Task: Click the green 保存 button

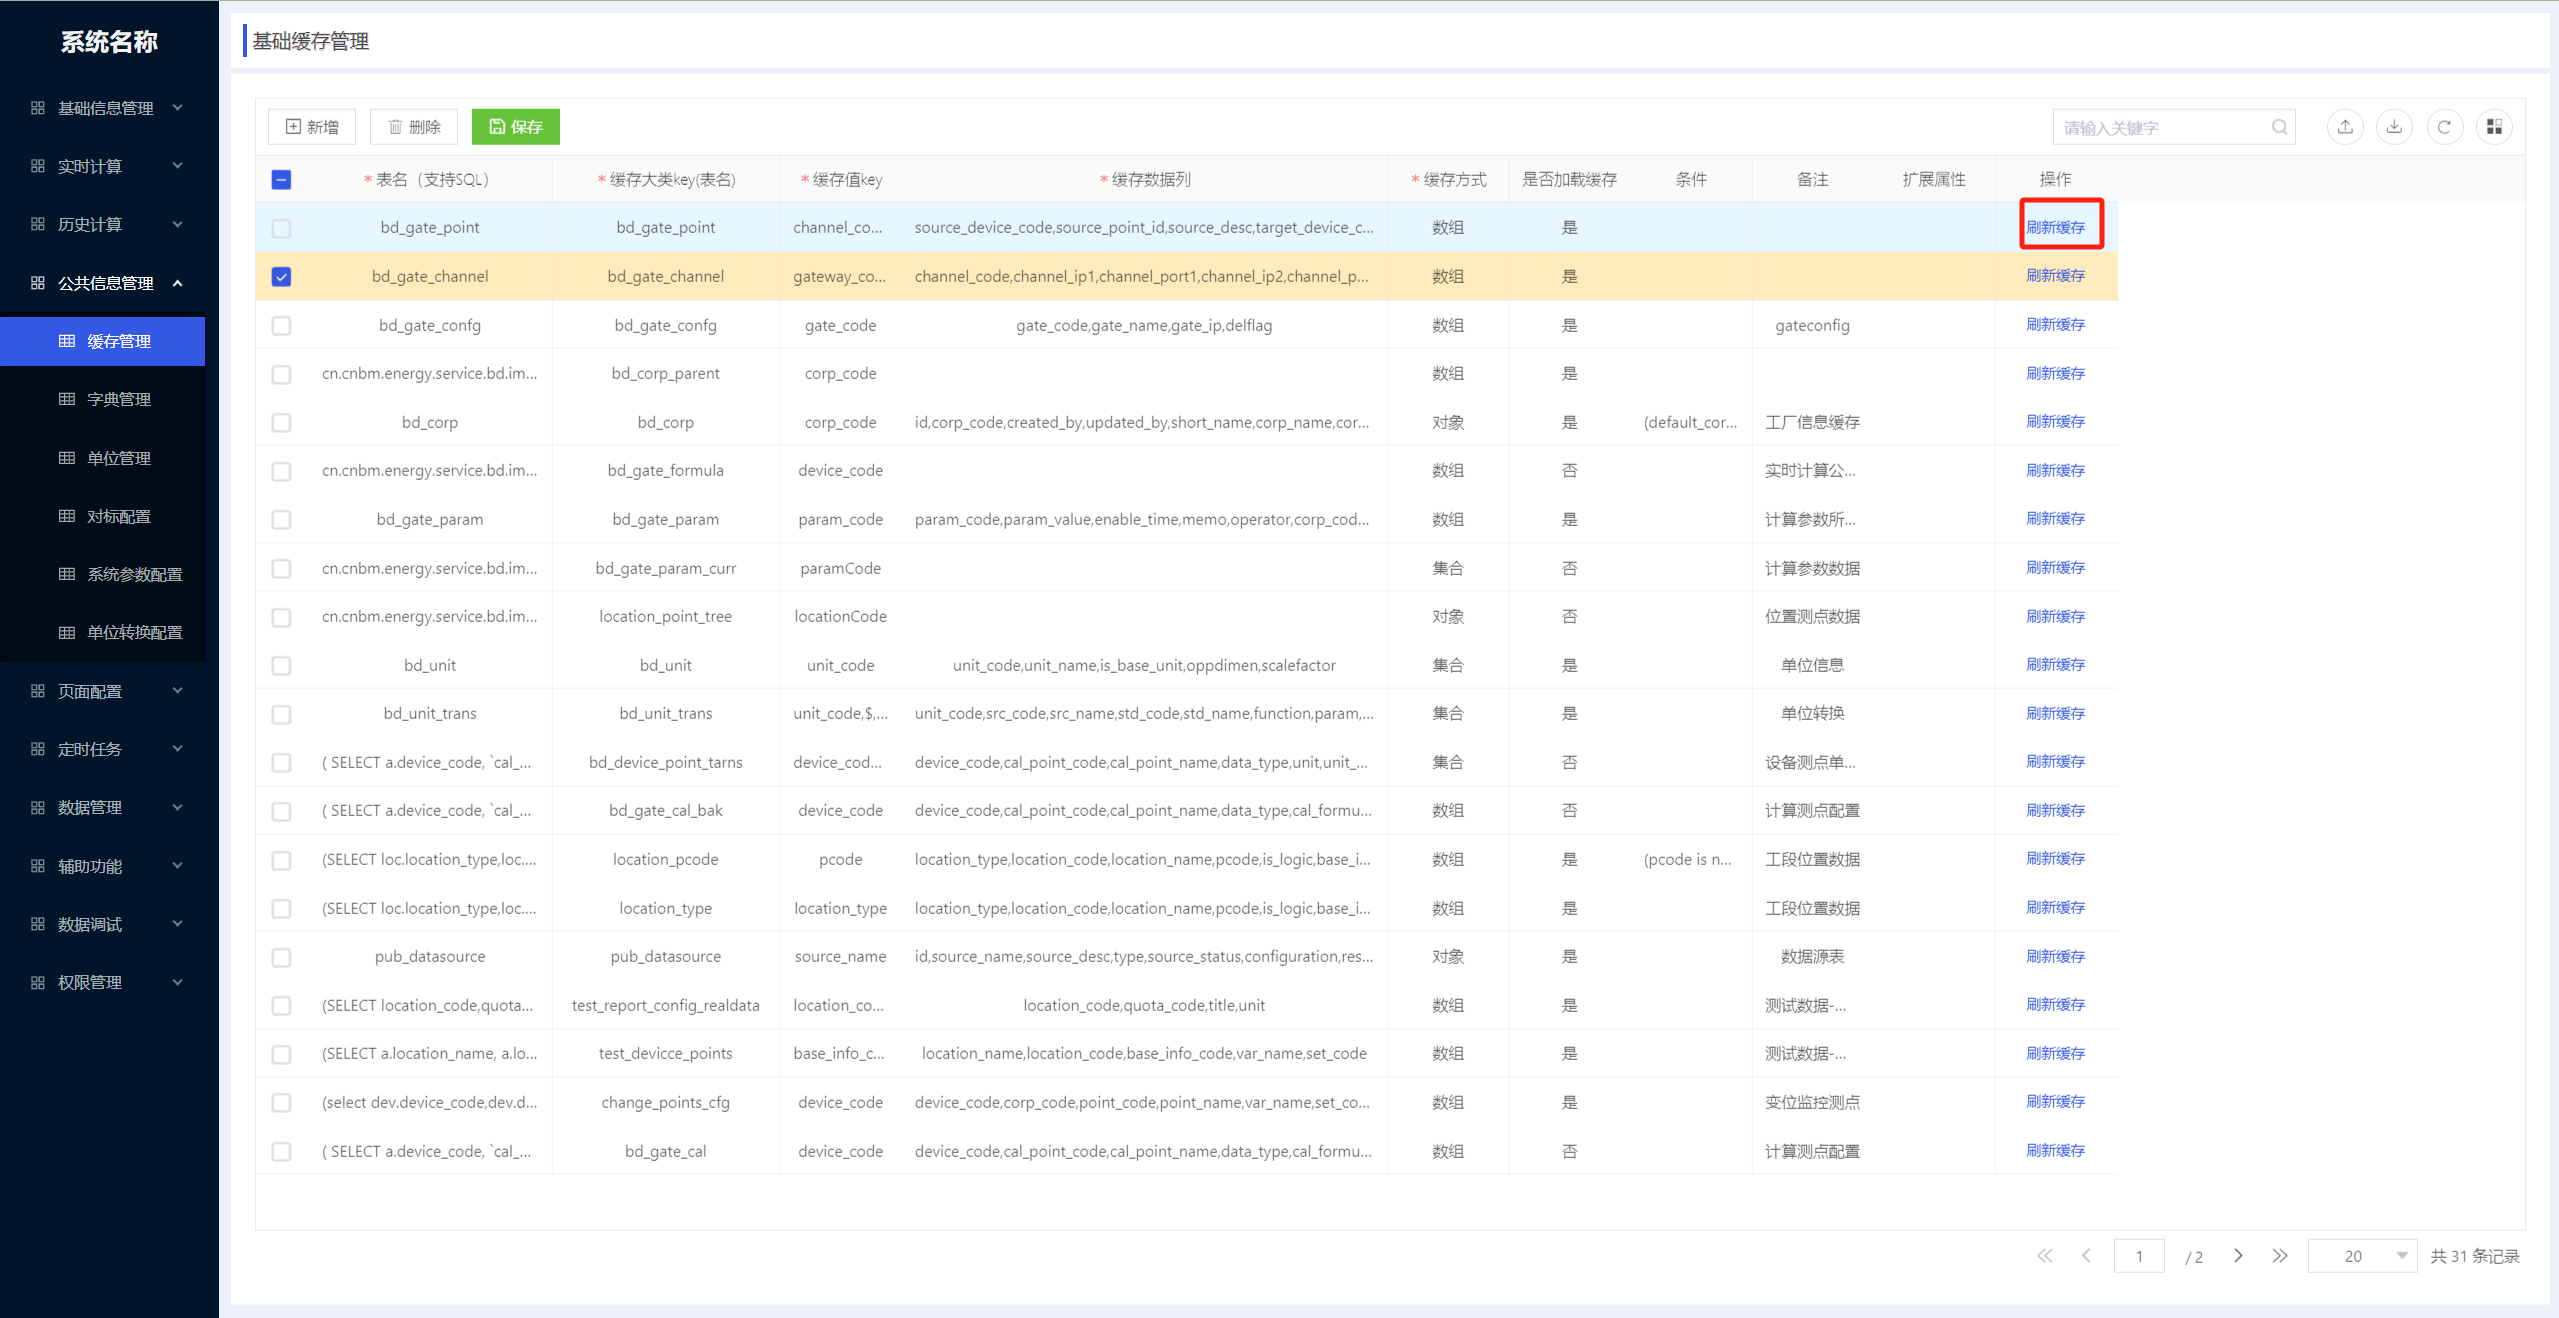Action: point(516,127)
